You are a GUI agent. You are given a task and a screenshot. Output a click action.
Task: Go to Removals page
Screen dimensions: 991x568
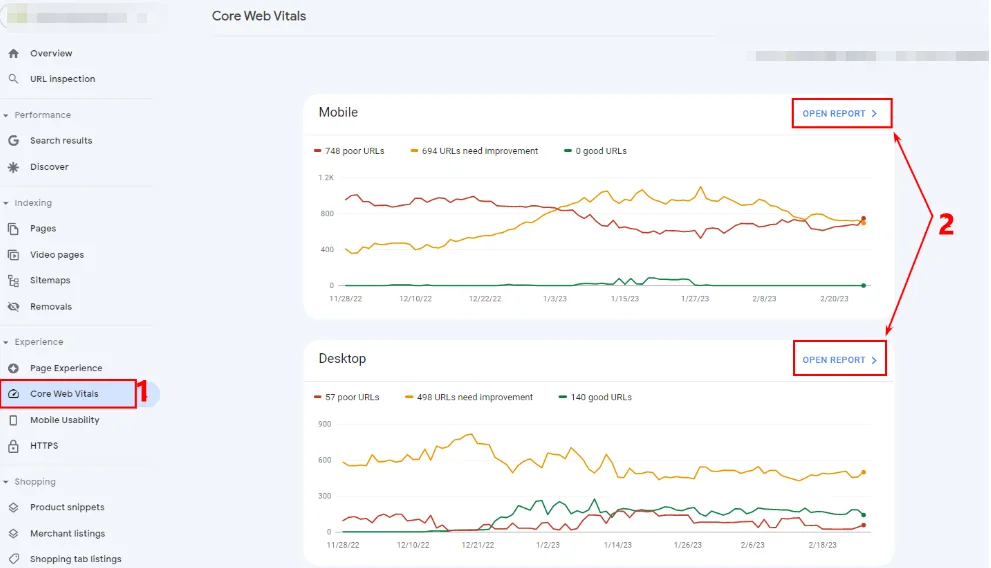51,307
